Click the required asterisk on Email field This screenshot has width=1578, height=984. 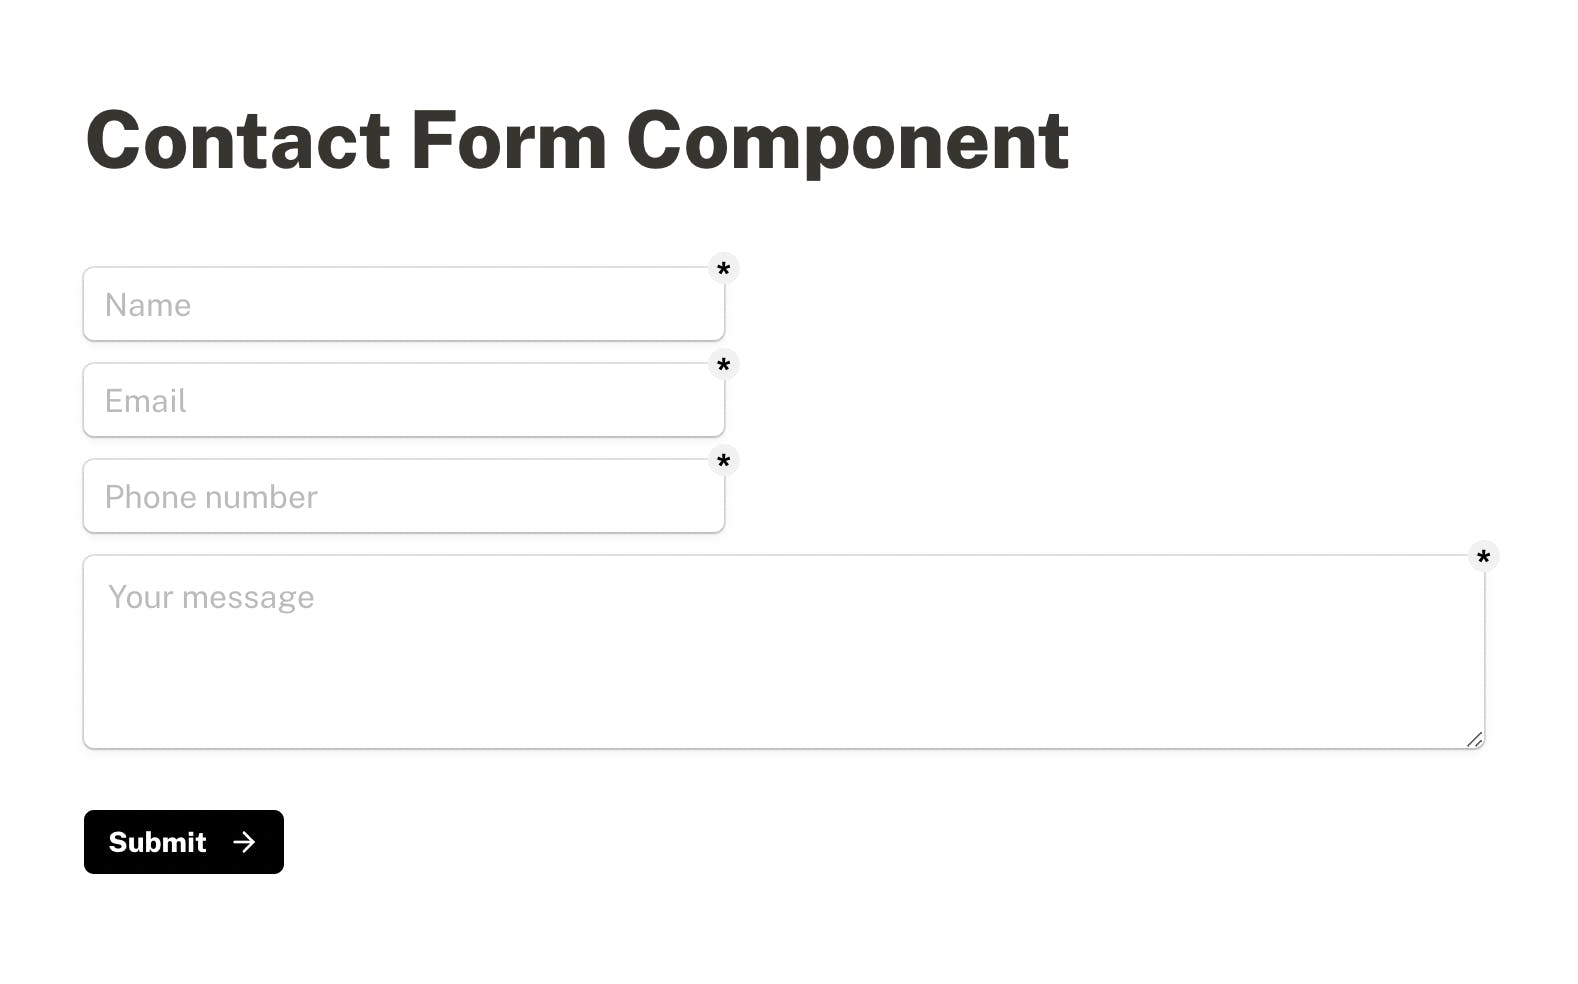pyautogui.click(x=724, y=364)
